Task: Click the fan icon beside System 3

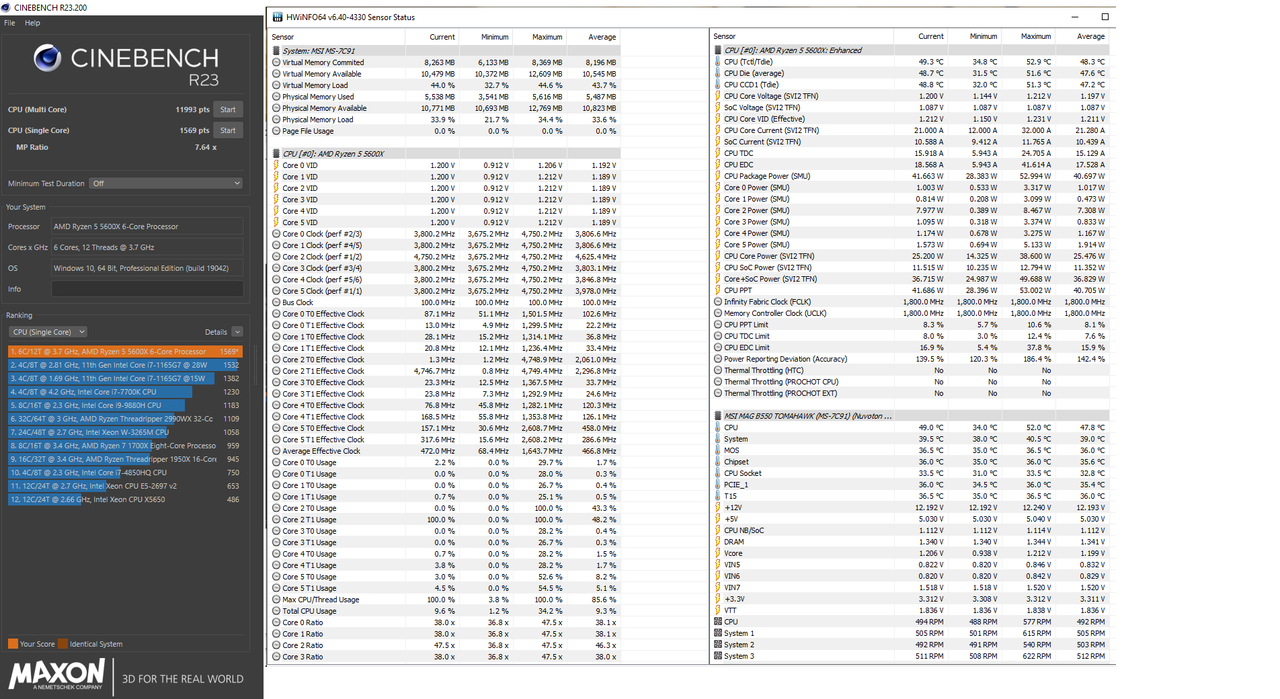Action: [x=718, y=656]
